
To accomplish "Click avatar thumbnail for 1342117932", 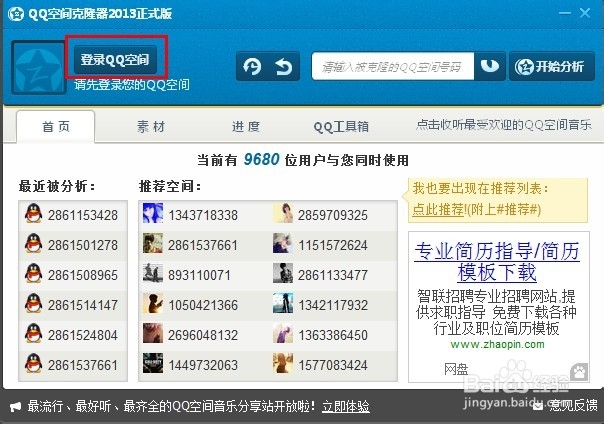I will 283,303.
